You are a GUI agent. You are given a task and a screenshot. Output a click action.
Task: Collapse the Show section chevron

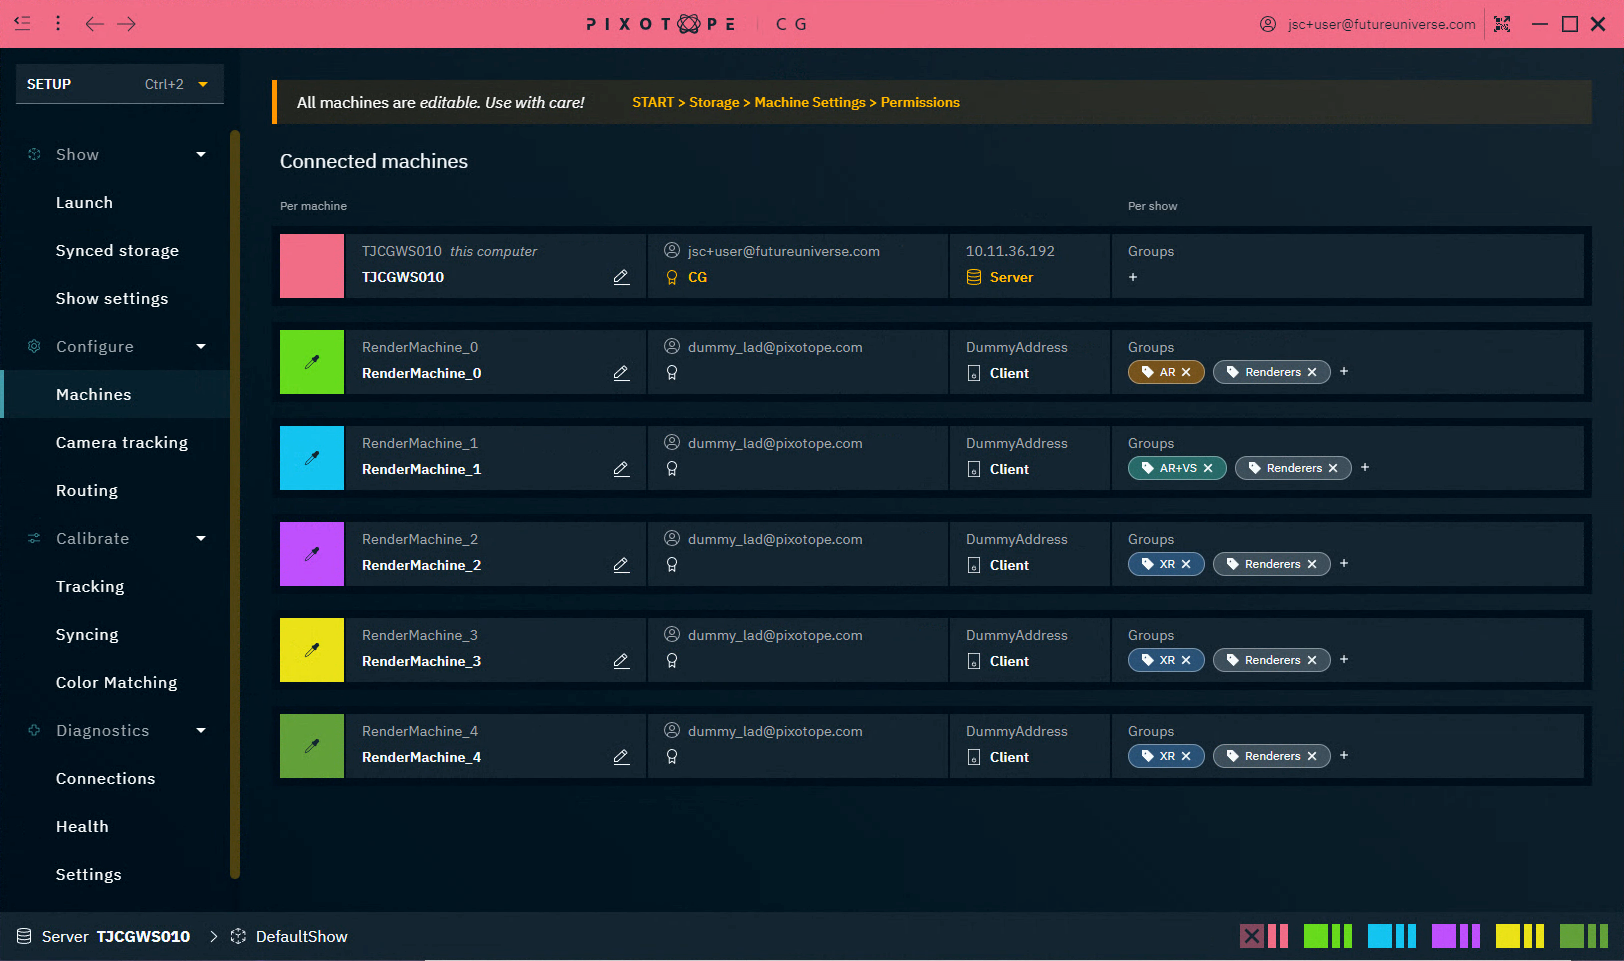coord(201,154)
